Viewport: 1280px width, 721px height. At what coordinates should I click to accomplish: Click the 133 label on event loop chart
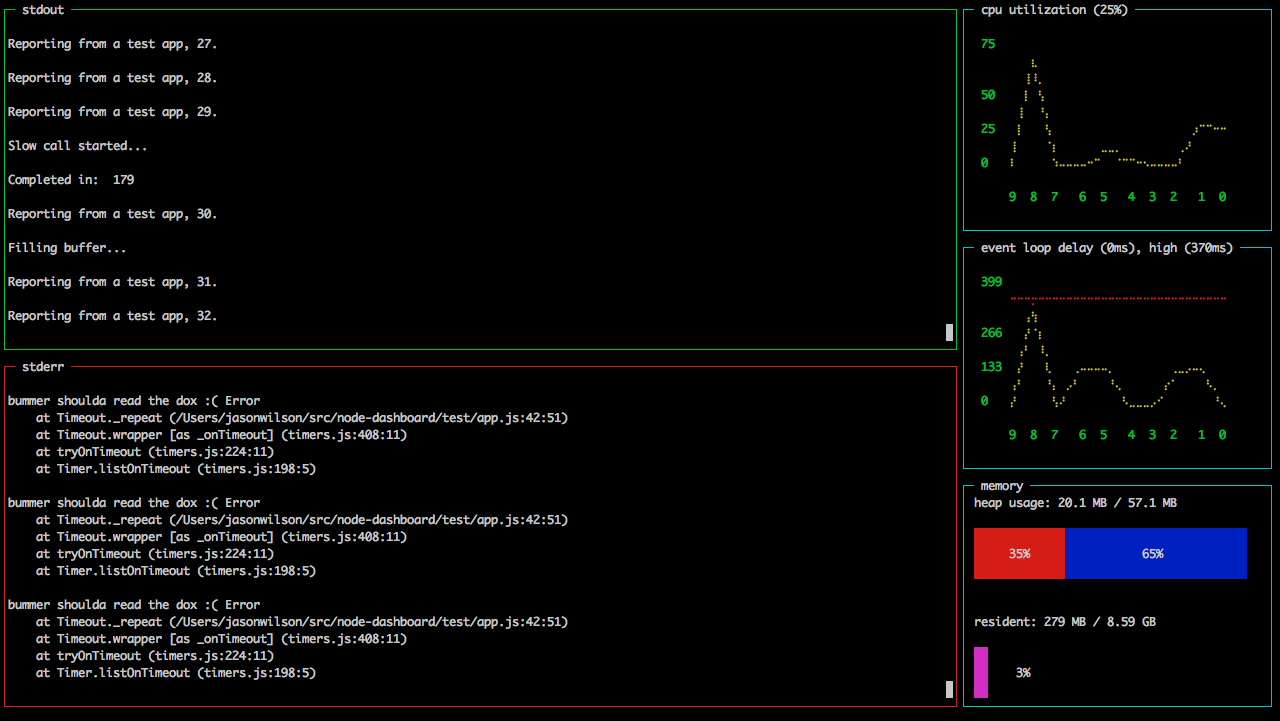tap(991, 367)
